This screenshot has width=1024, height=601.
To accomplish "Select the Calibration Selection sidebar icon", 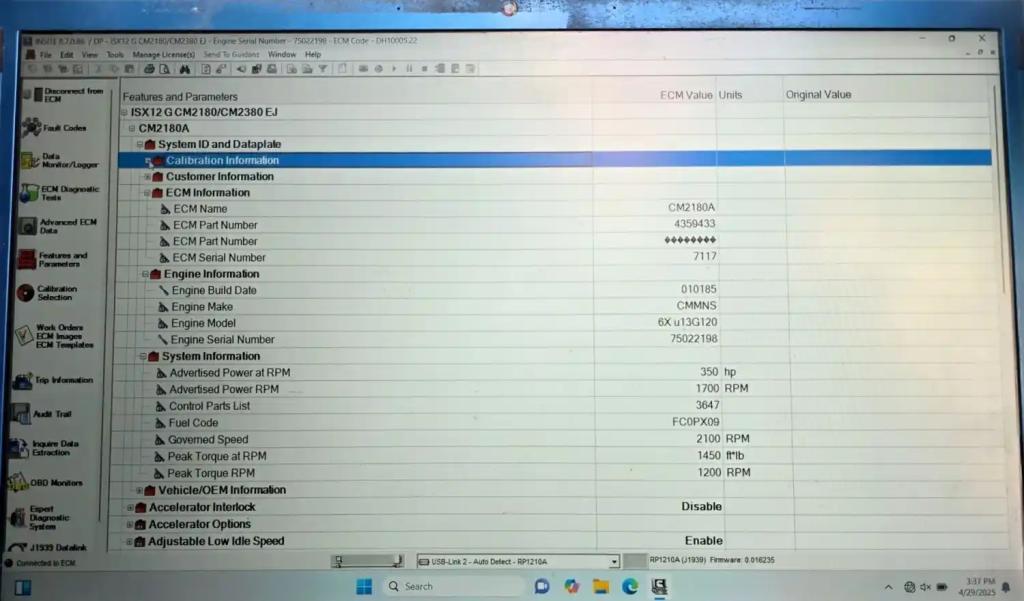I will [28, 292].
